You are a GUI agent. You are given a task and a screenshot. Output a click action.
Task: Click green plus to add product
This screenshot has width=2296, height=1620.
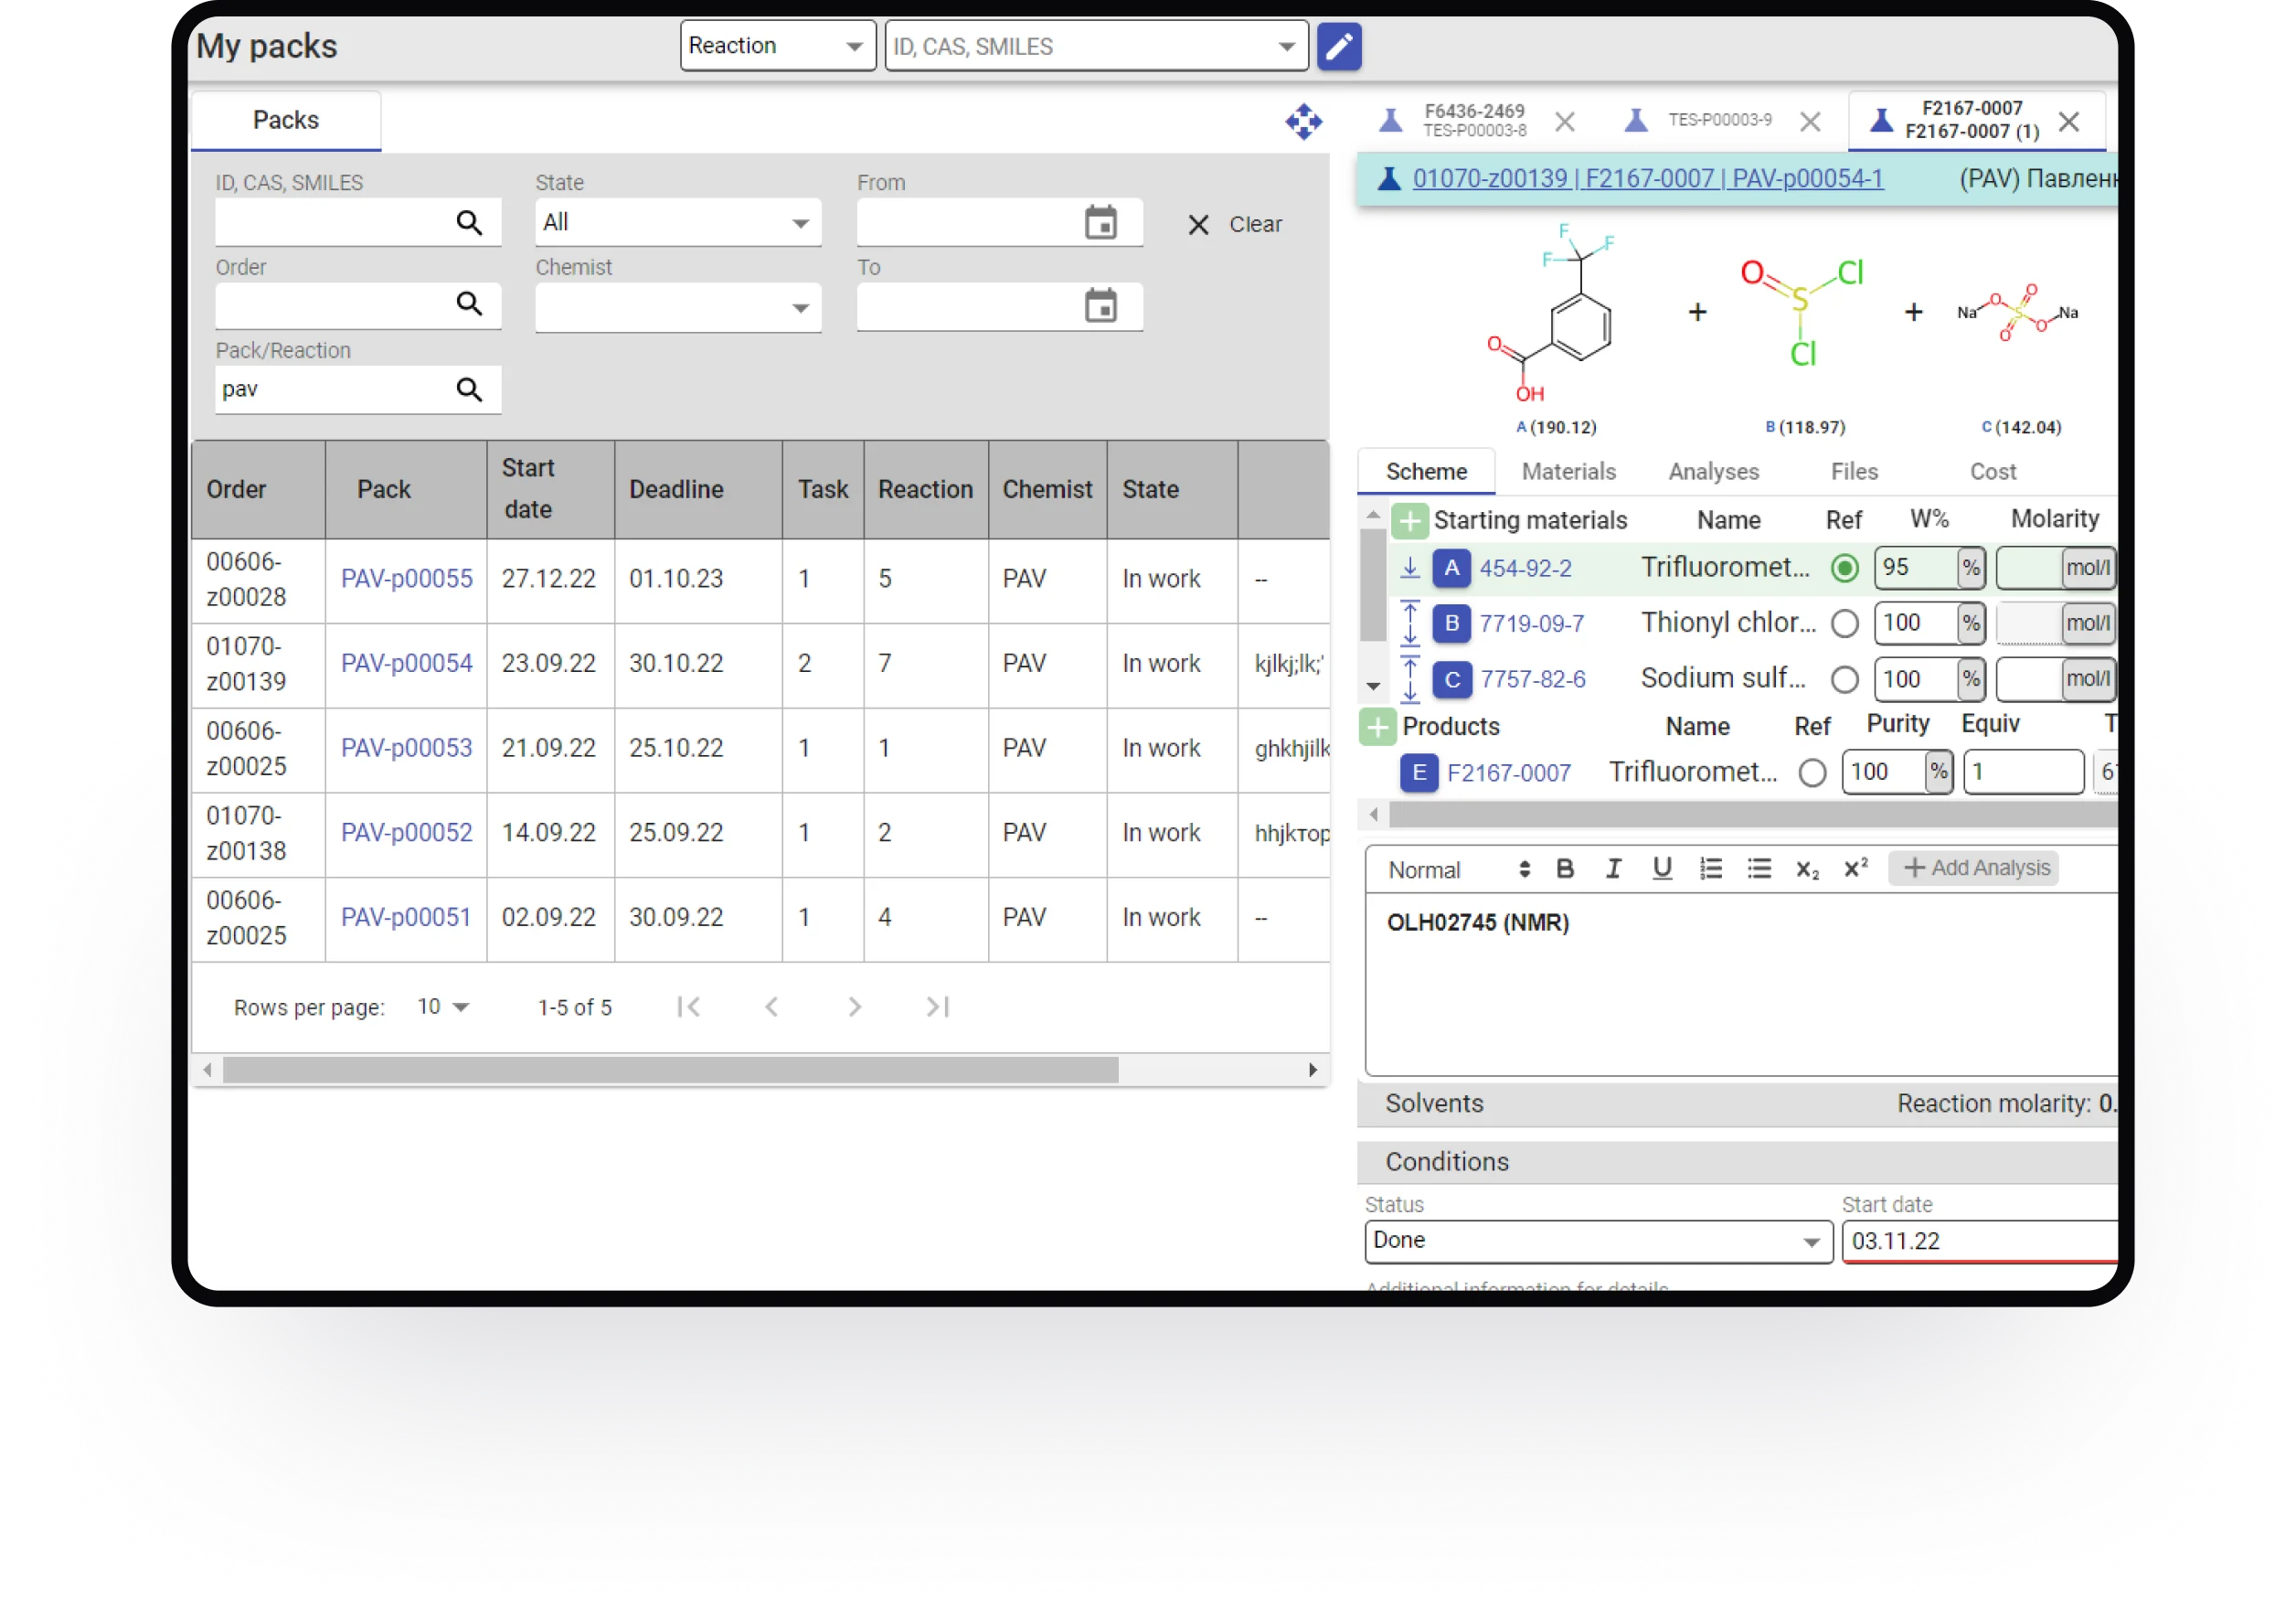click(1377, 726)
